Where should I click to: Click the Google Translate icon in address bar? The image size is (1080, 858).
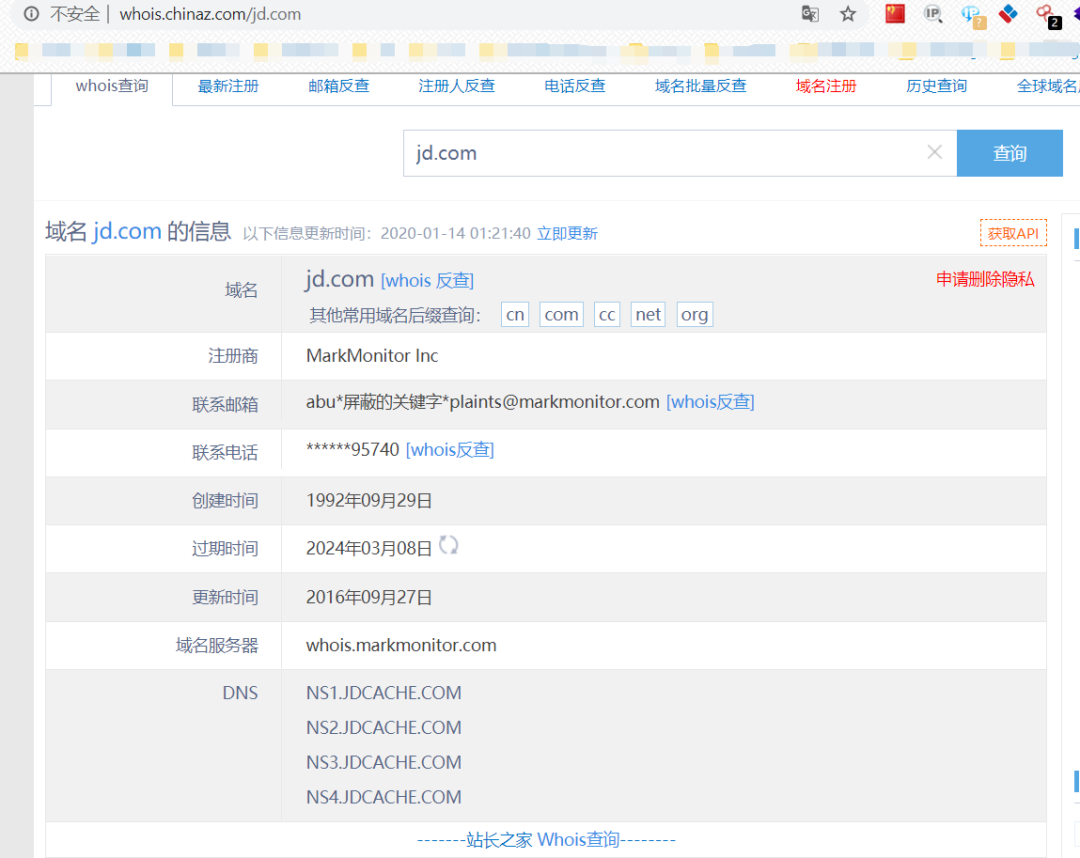810,14
